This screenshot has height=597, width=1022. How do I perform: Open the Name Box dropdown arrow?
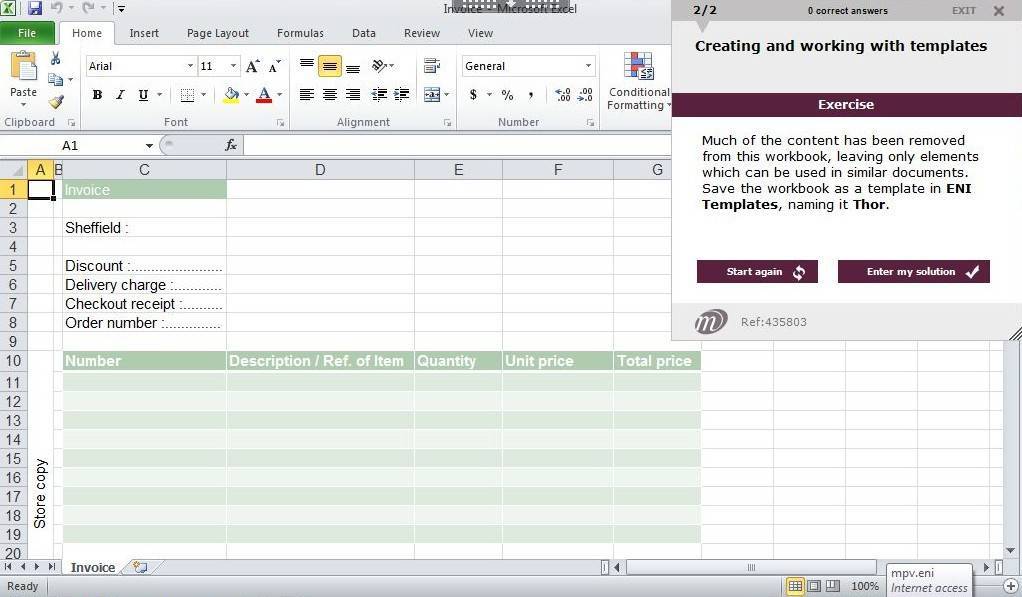pos(149,146)
